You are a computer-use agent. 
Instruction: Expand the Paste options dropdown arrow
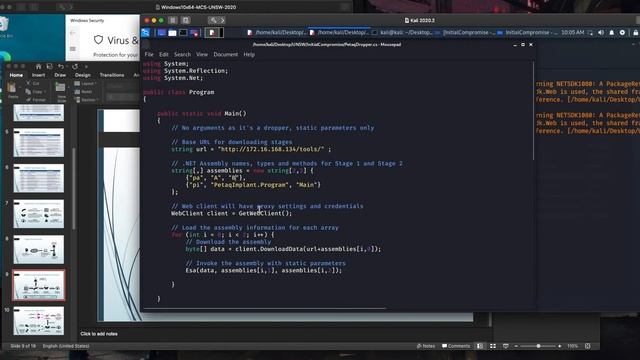[20, 88]
